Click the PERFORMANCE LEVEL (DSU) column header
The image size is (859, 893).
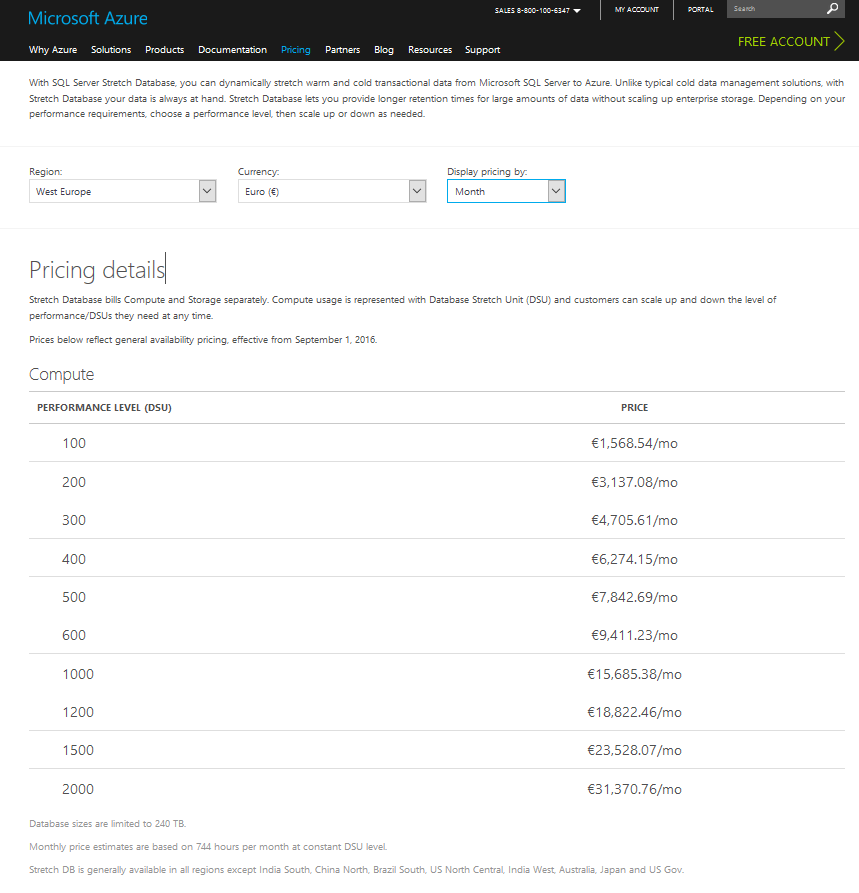(x=104, y=407)
